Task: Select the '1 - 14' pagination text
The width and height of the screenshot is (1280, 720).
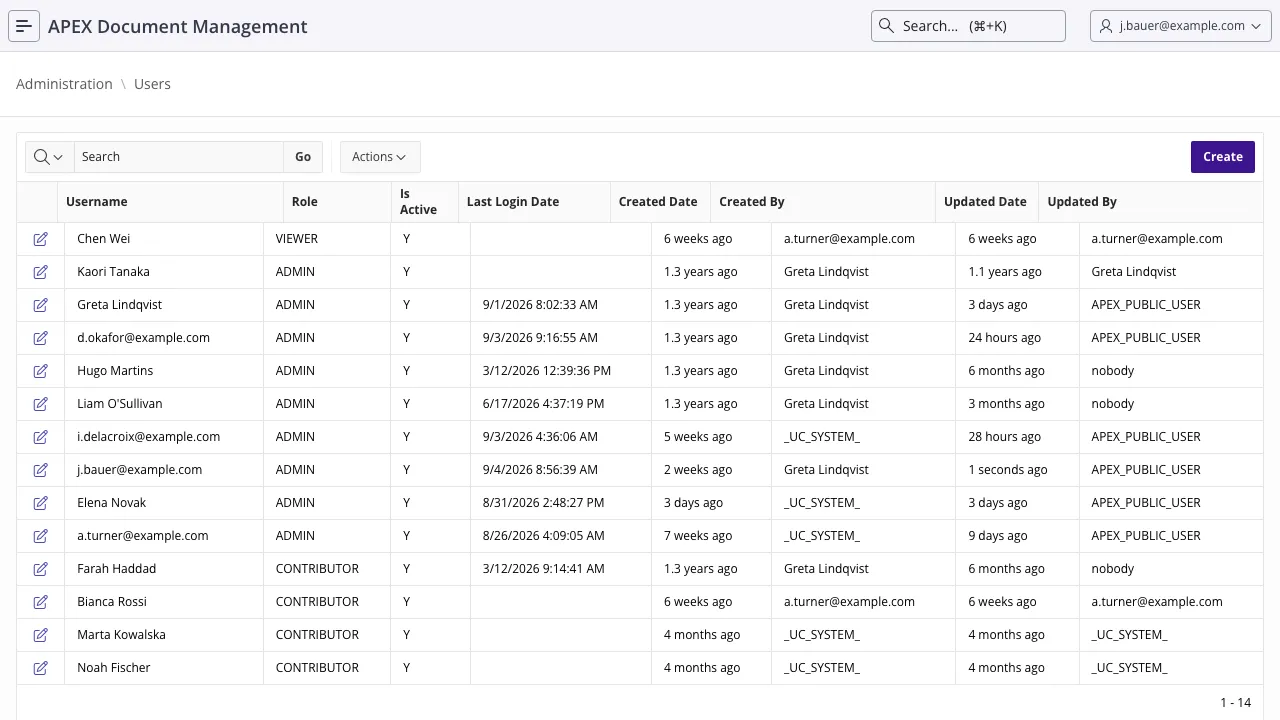Action: 1236,703
